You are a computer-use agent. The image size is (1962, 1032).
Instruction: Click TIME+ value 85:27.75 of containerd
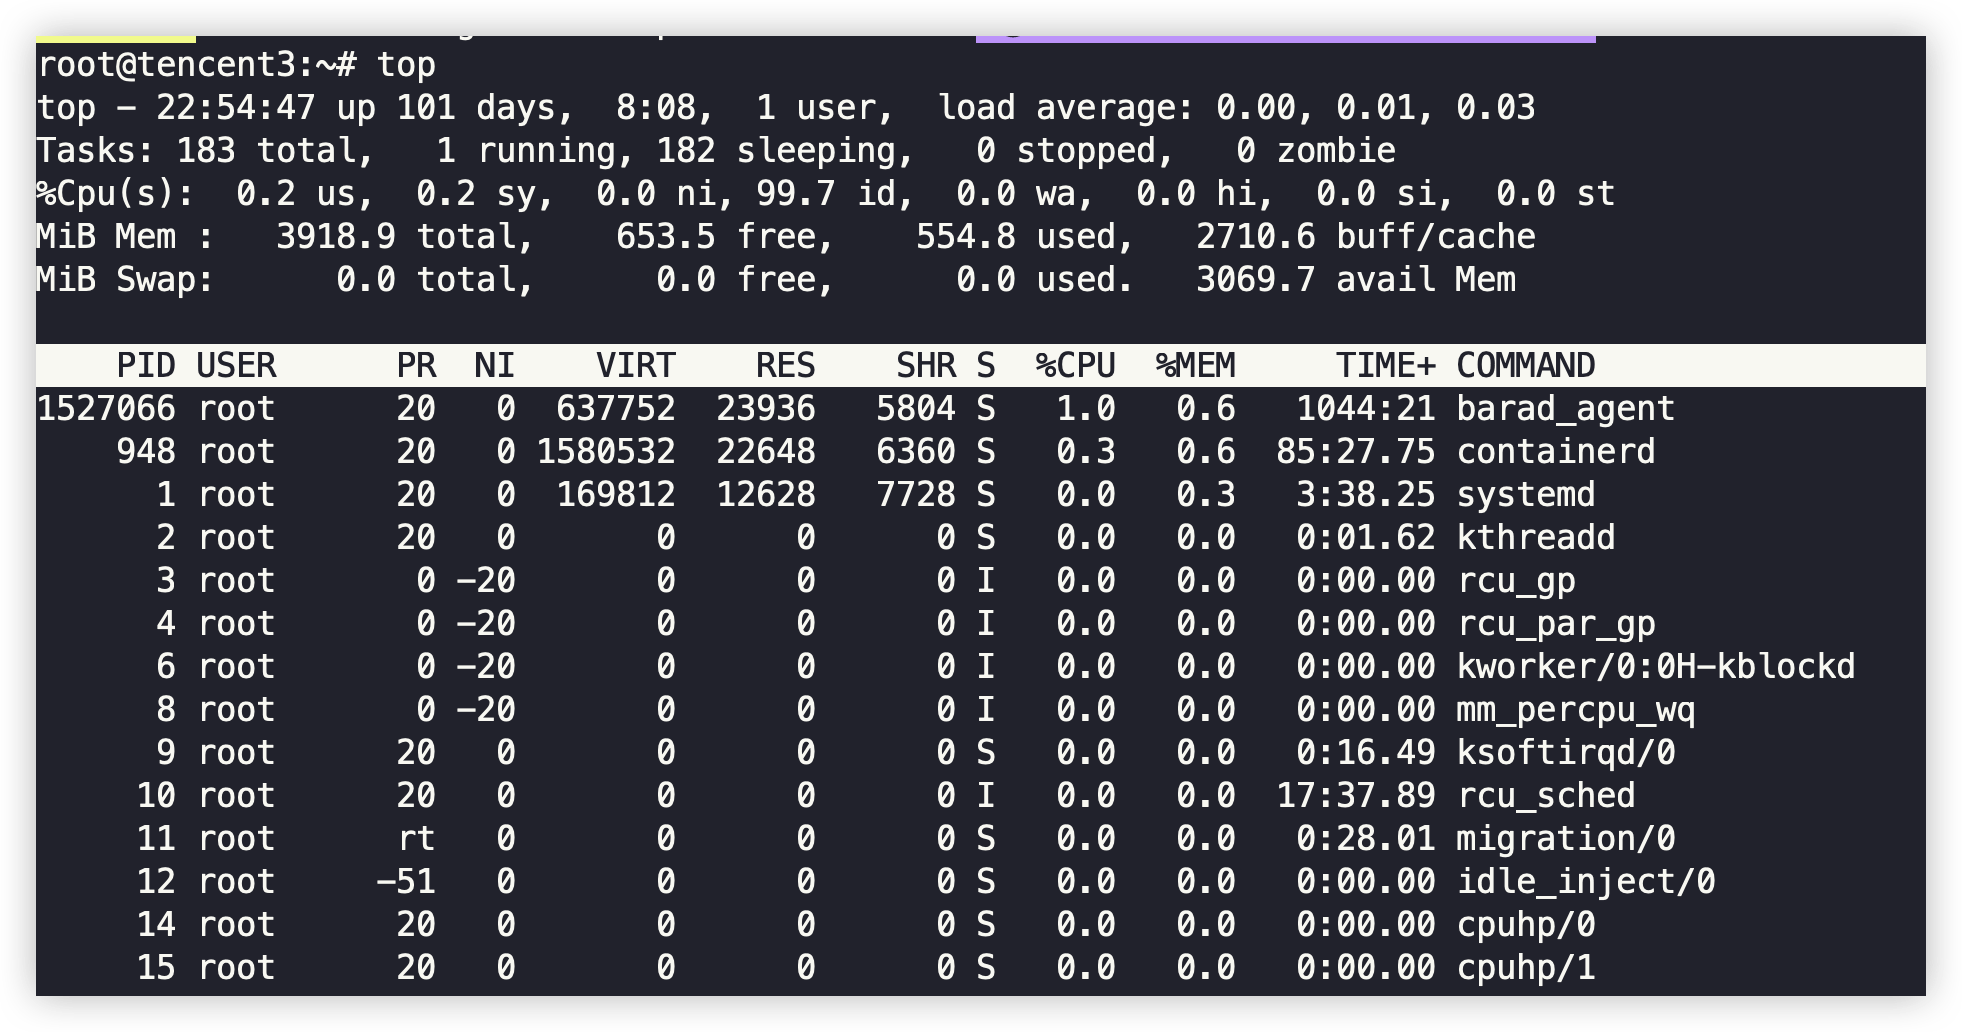tap(1356, 452)
